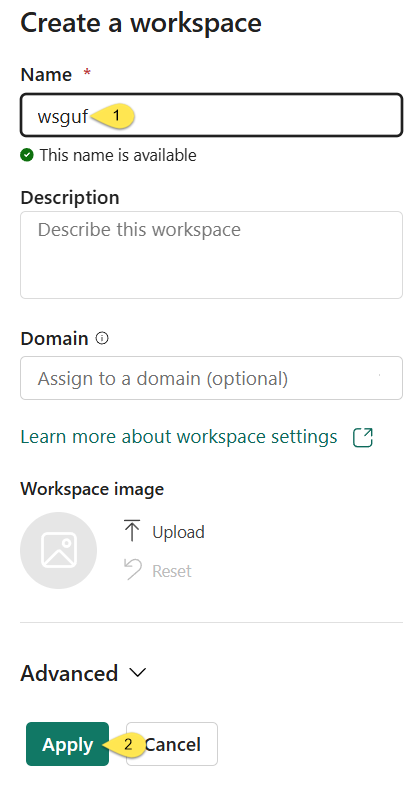Viewport: 420px width, 794px height.
Task: Click the Reset undo arrow icon
Action: pyautogui.click(x=132, y=570)
